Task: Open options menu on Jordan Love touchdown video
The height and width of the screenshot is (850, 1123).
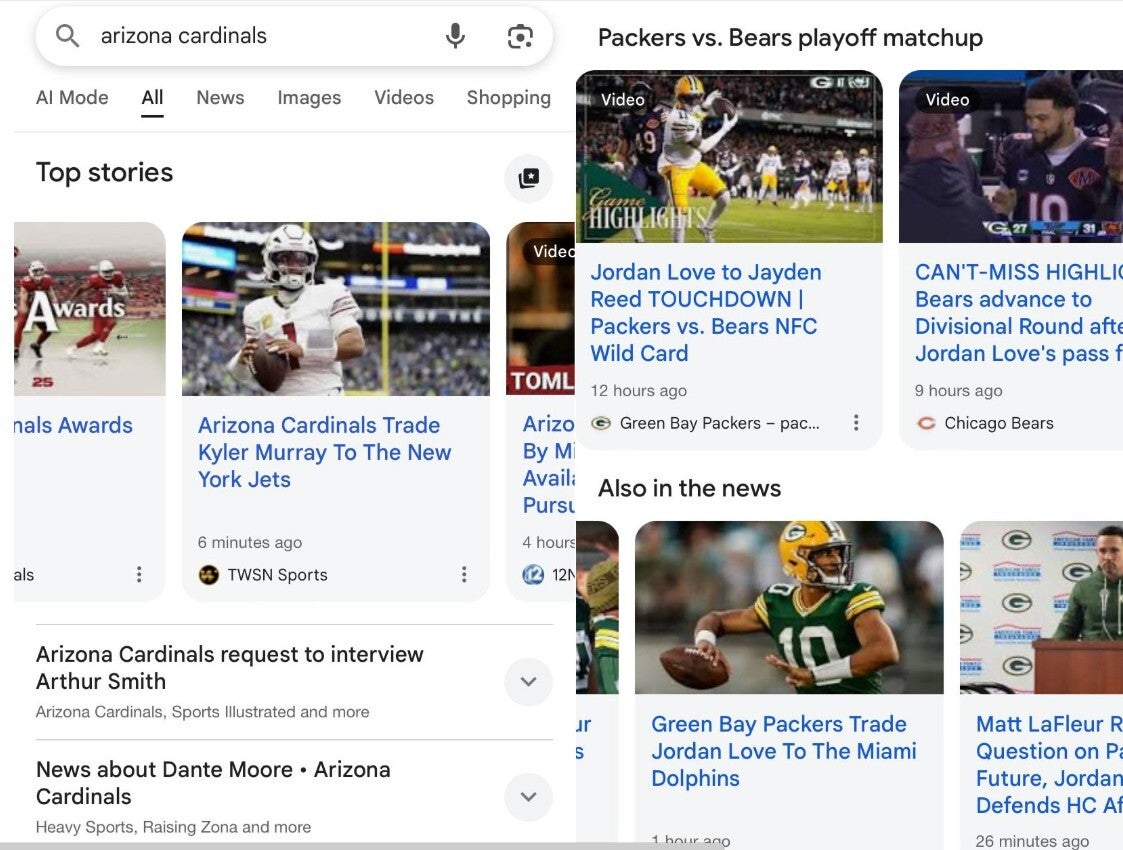Action: (x=856, y=423)
